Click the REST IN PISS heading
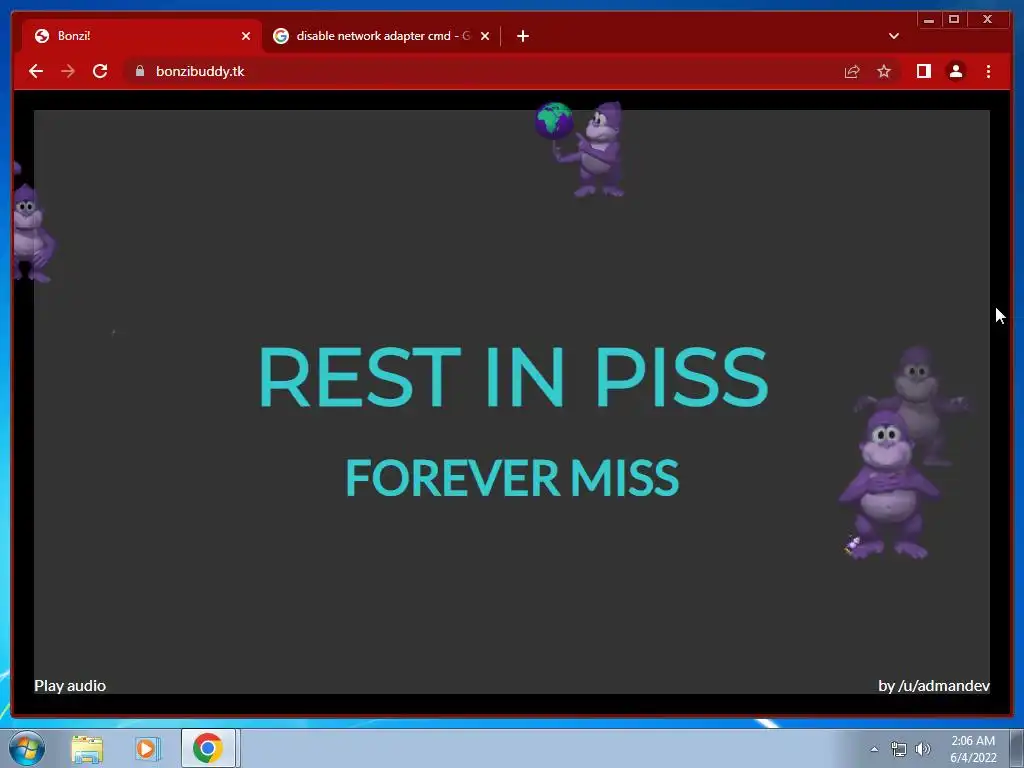This screenshot has width=1024, height=768. pos(513,377)
